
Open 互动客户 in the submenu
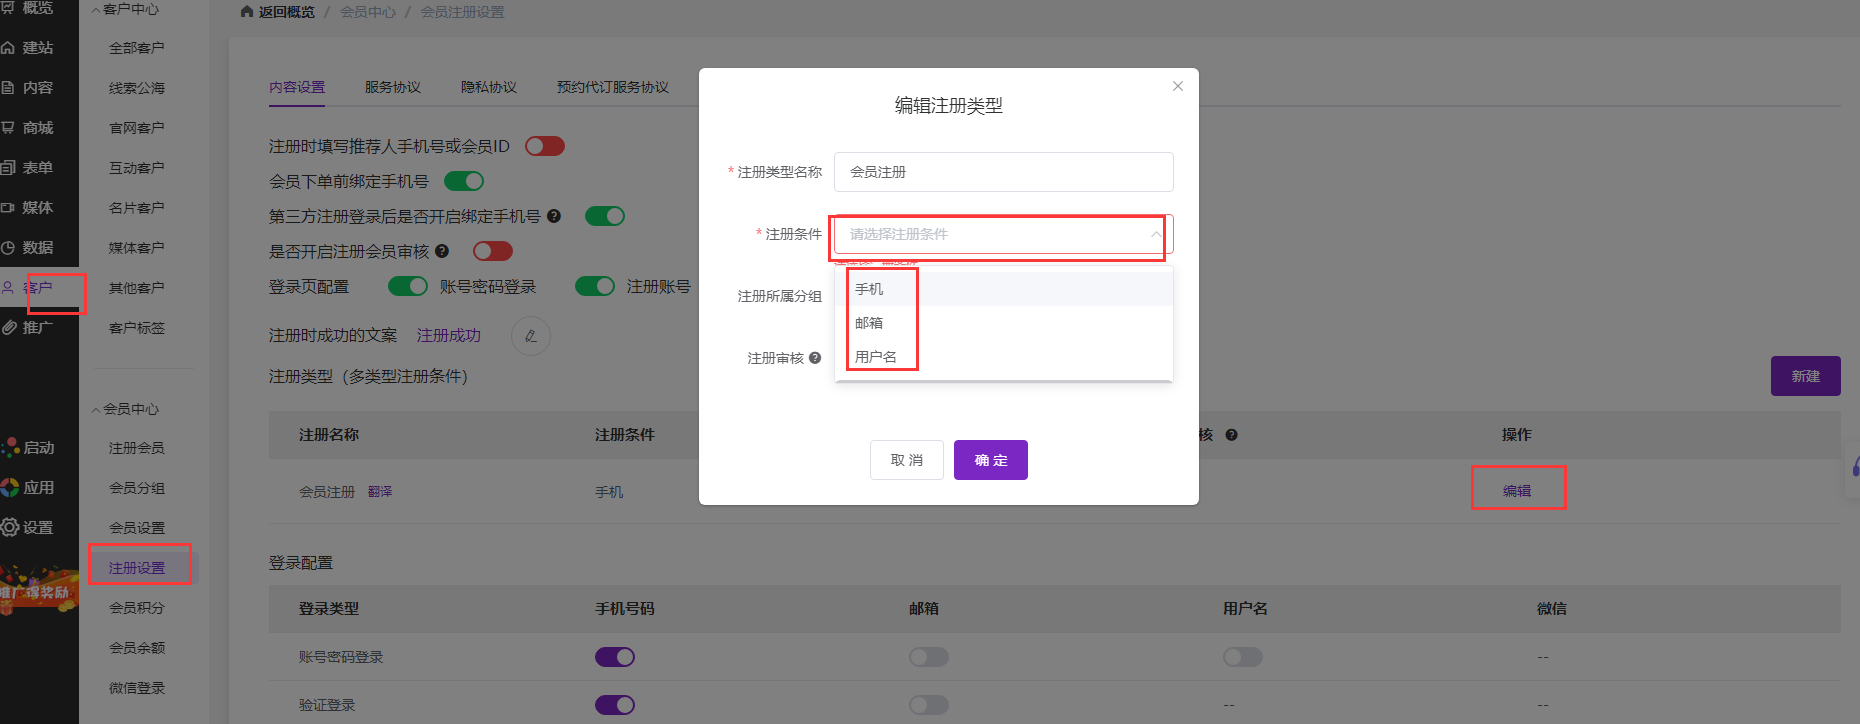click(x=137, y=168)
